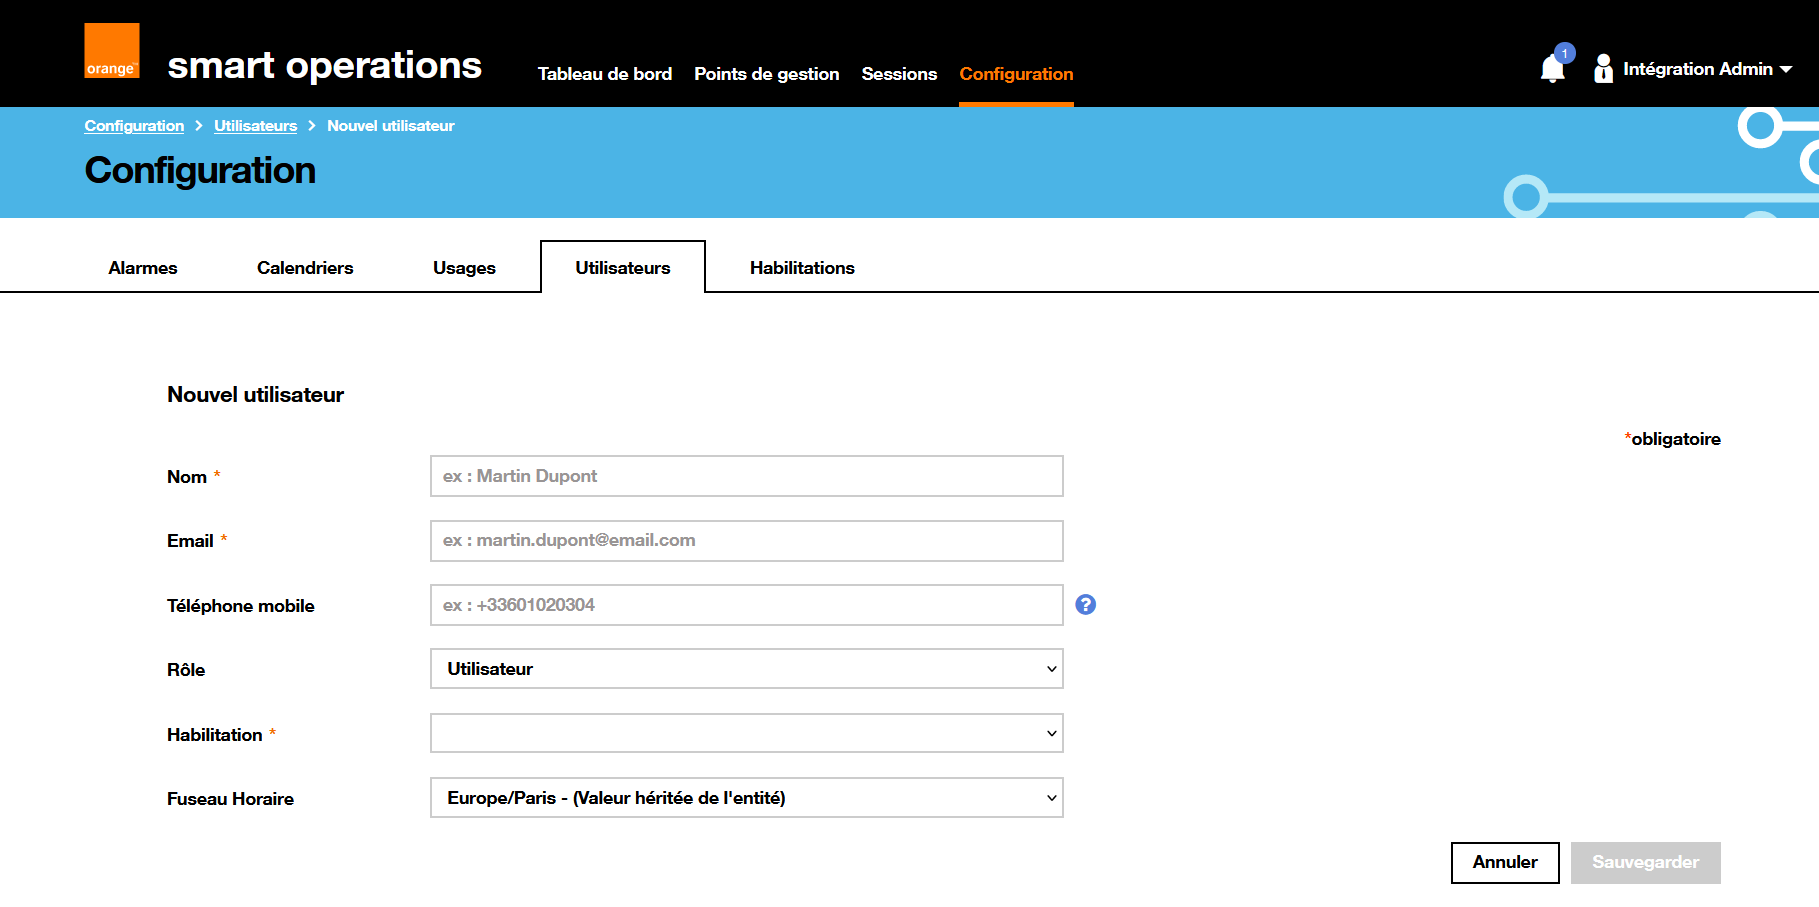Click the Configuration breadcrumb link
The height and width of the screenshot is (907, 1819).
click(x=134, y=126)
